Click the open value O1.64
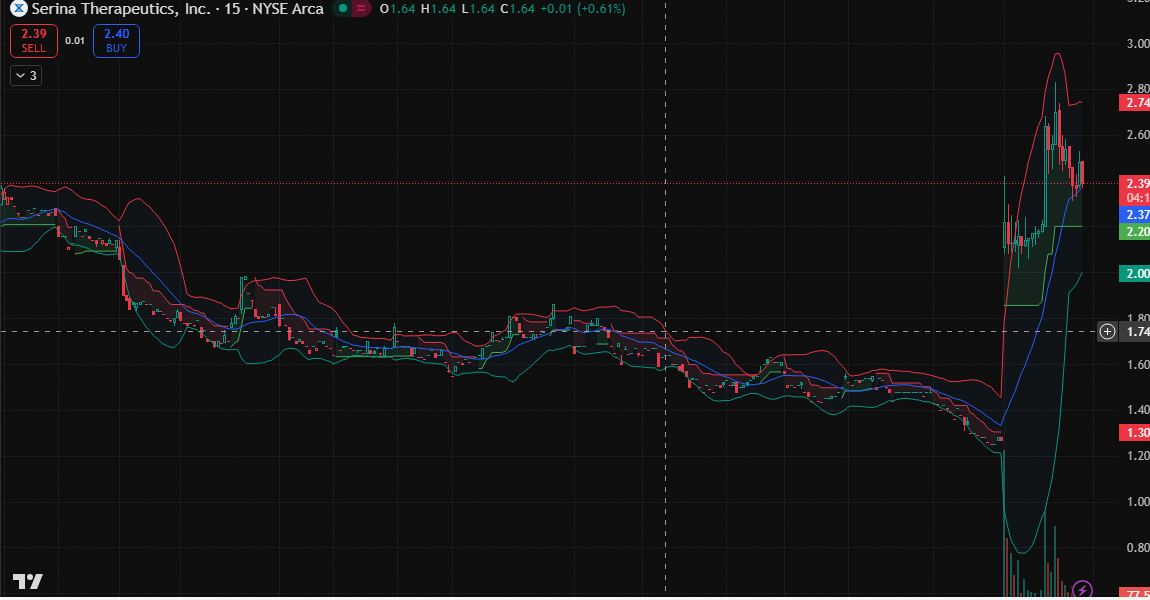This screenshot has width=1150, height=600. point(398,9)
